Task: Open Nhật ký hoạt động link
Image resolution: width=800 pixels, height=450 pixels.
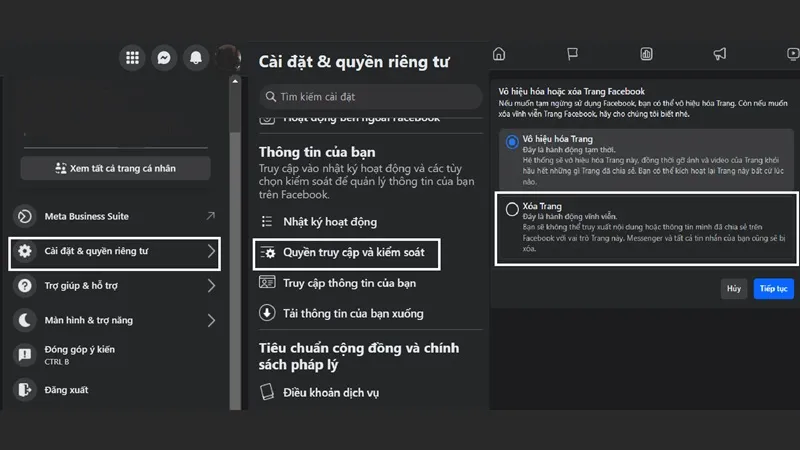Action: [330, 221]
